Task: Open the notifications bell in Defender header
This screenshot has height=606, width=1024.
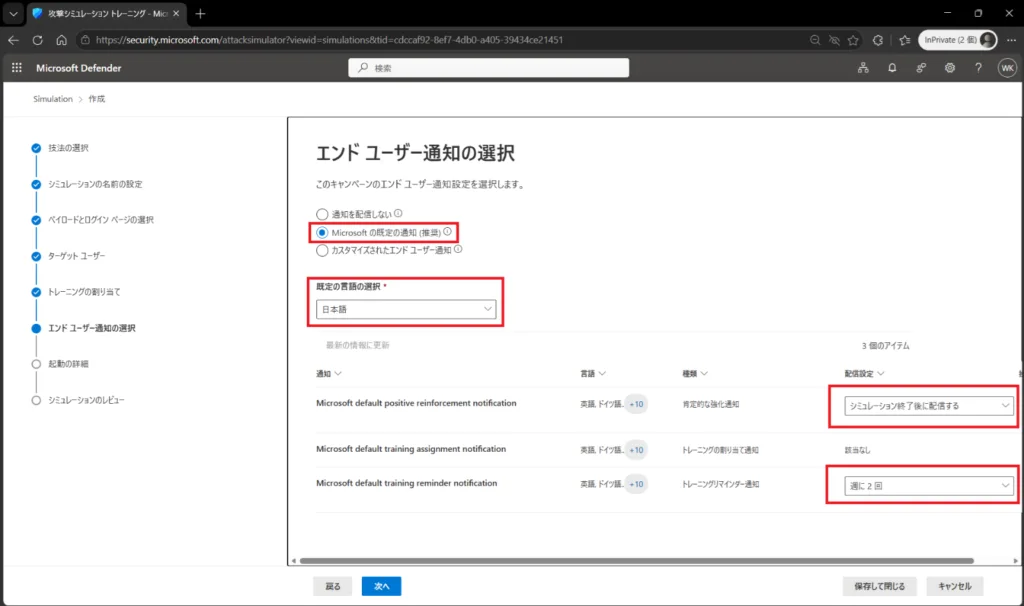Action: pos(892,68)
